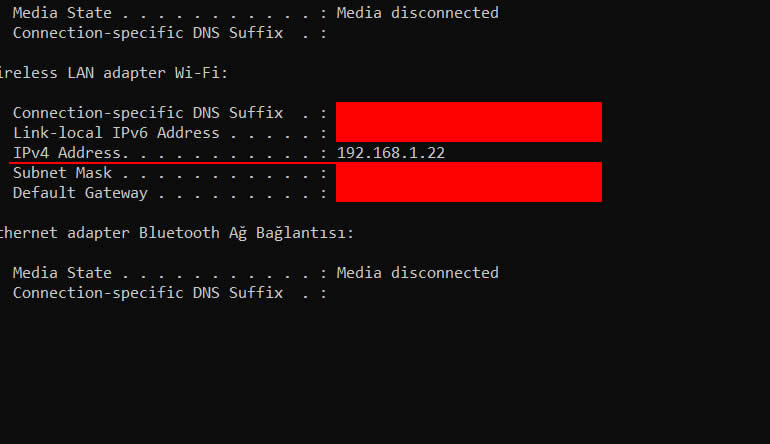Click the IPv4 address value 192.168.1.22

[x=391, y=153]
